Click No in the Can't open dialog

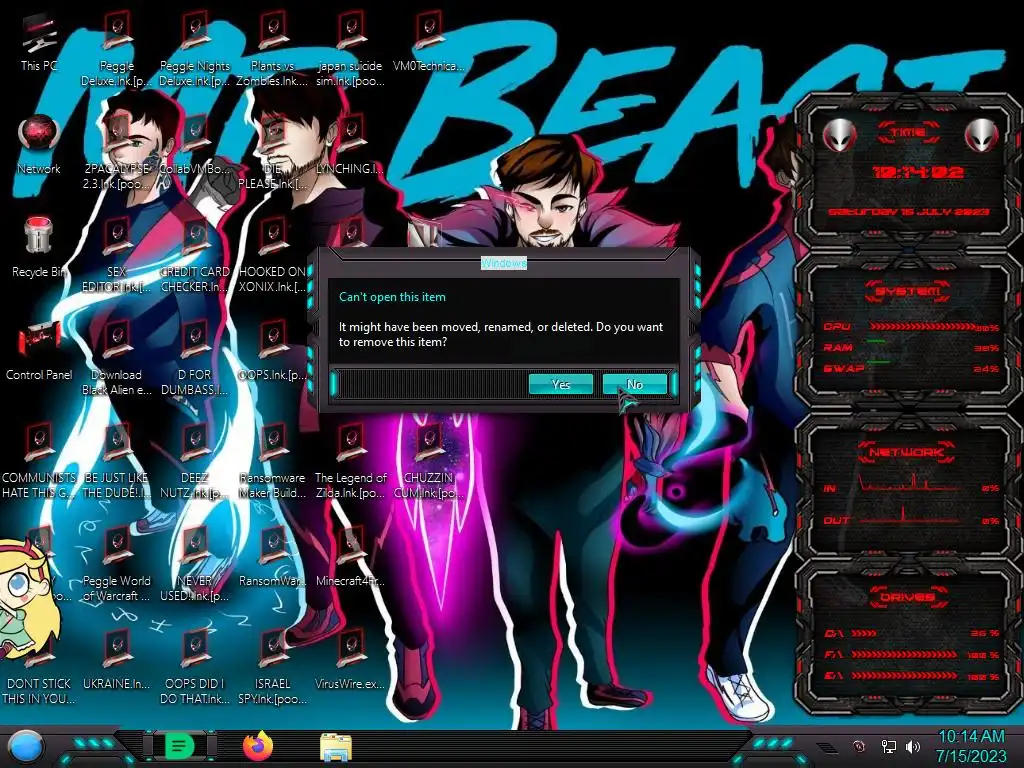coord(634,384)
